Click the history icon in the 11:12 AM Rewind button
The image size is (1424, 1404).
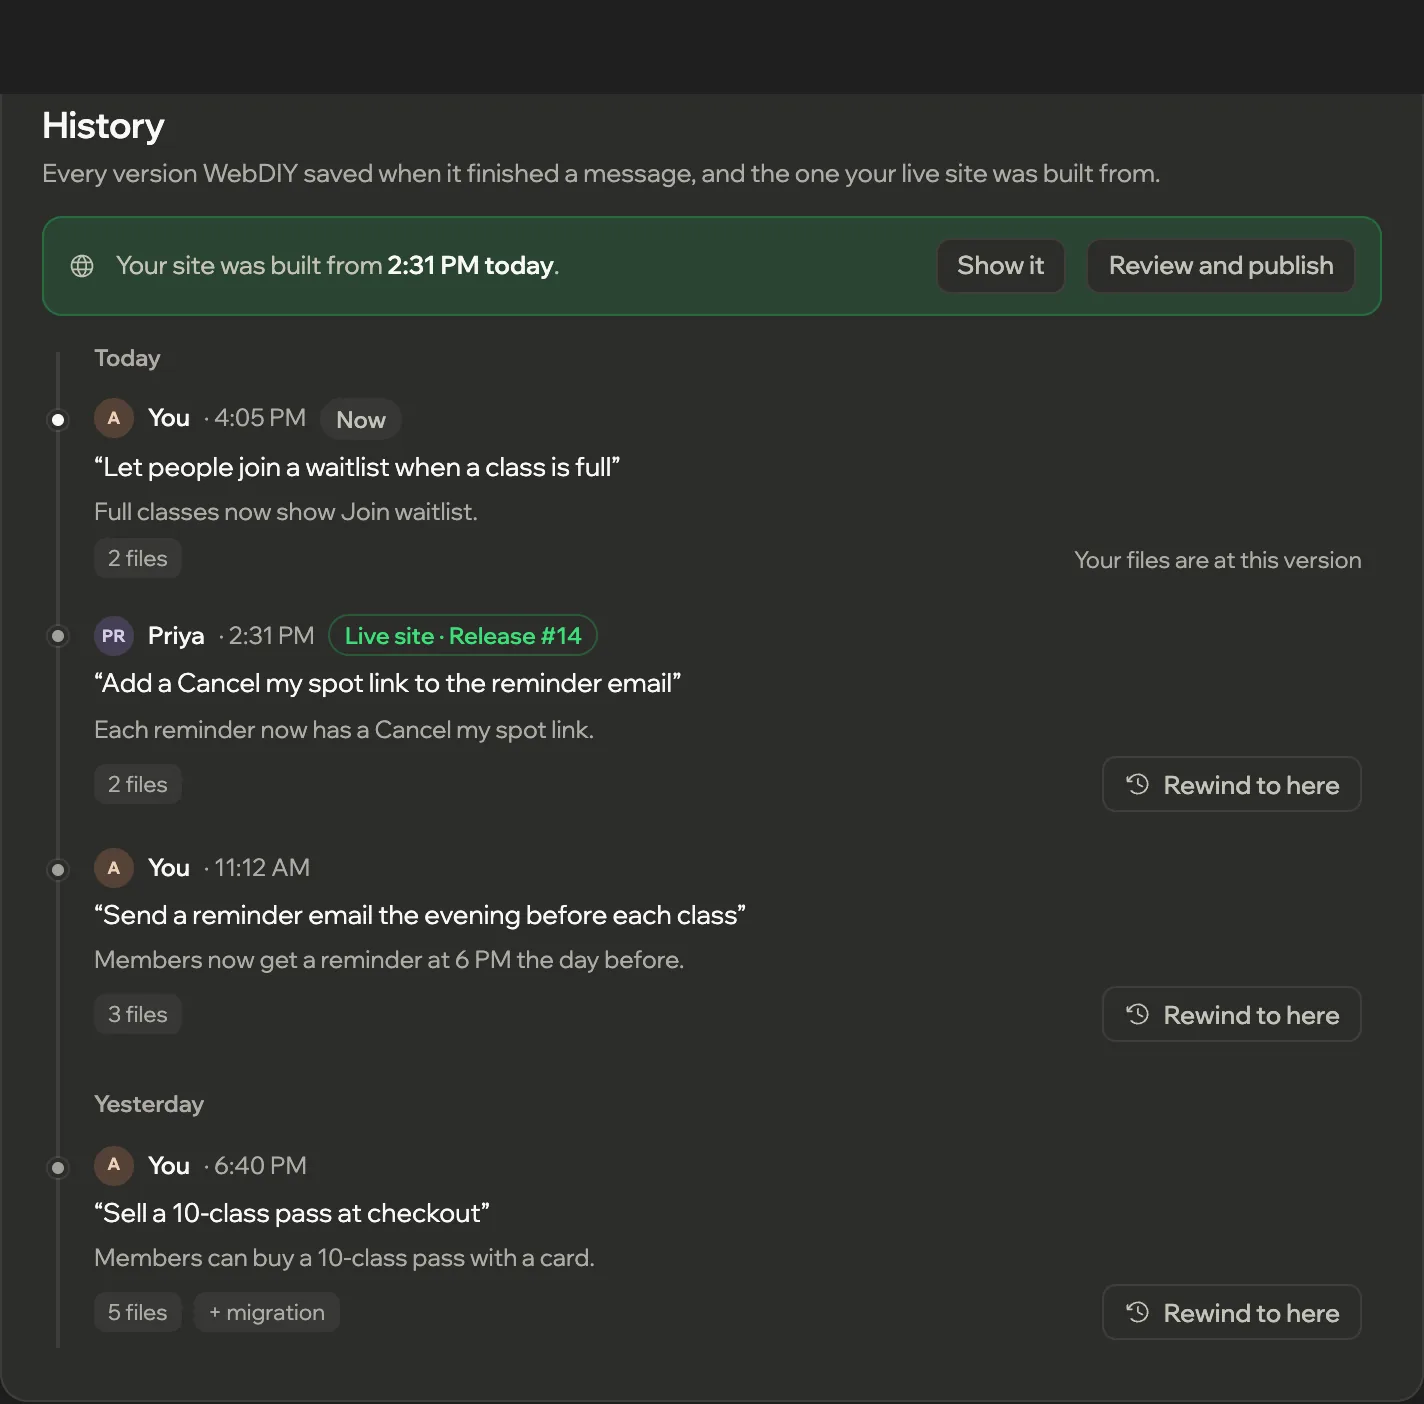tap(1138, 1014)
